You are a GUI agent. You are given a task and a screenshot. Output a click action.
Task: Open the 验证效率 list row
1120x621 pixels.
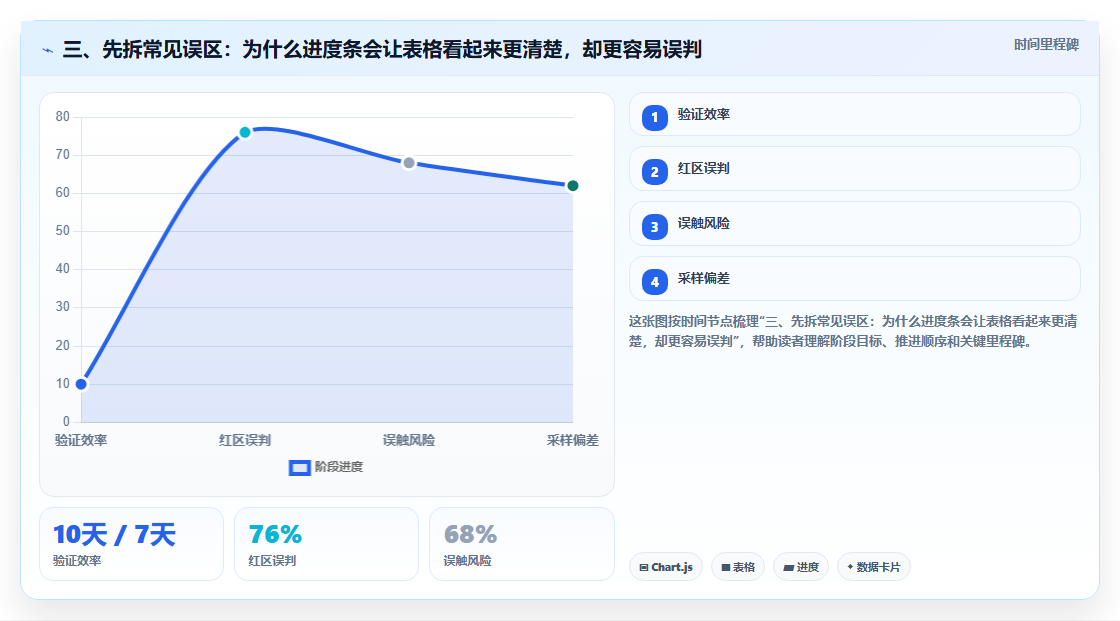click(x=854, y=114)
